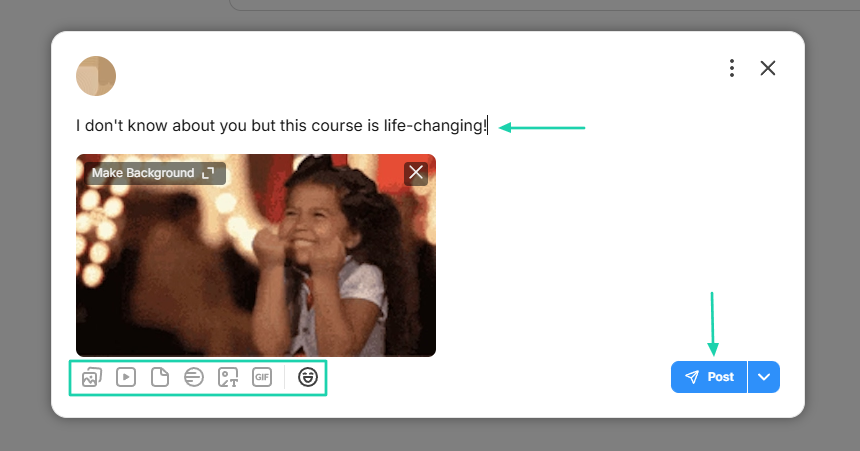Click the attached GIF preview

256,256
